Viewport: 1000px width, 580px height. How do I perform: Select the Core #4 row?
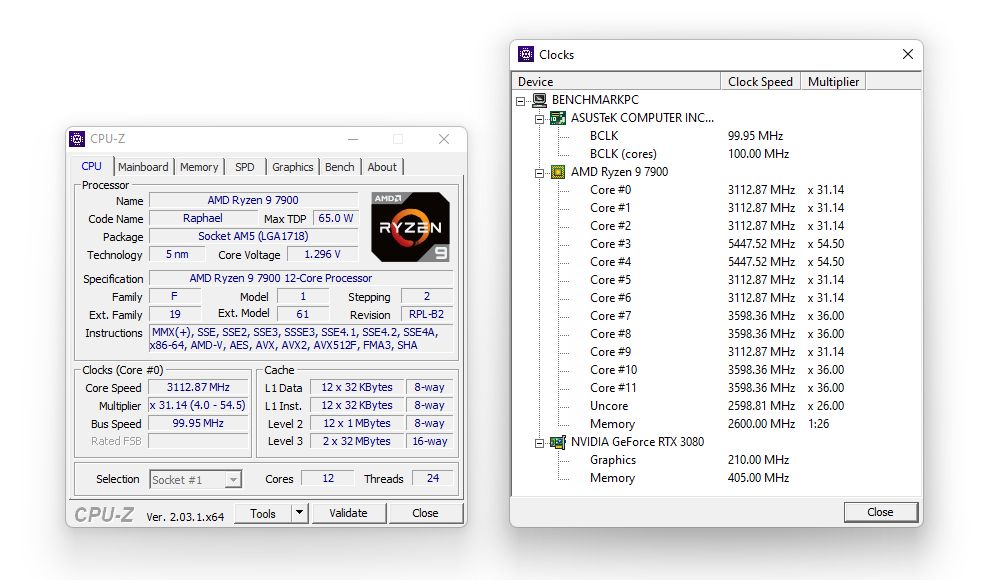click(x=717, y=262)
